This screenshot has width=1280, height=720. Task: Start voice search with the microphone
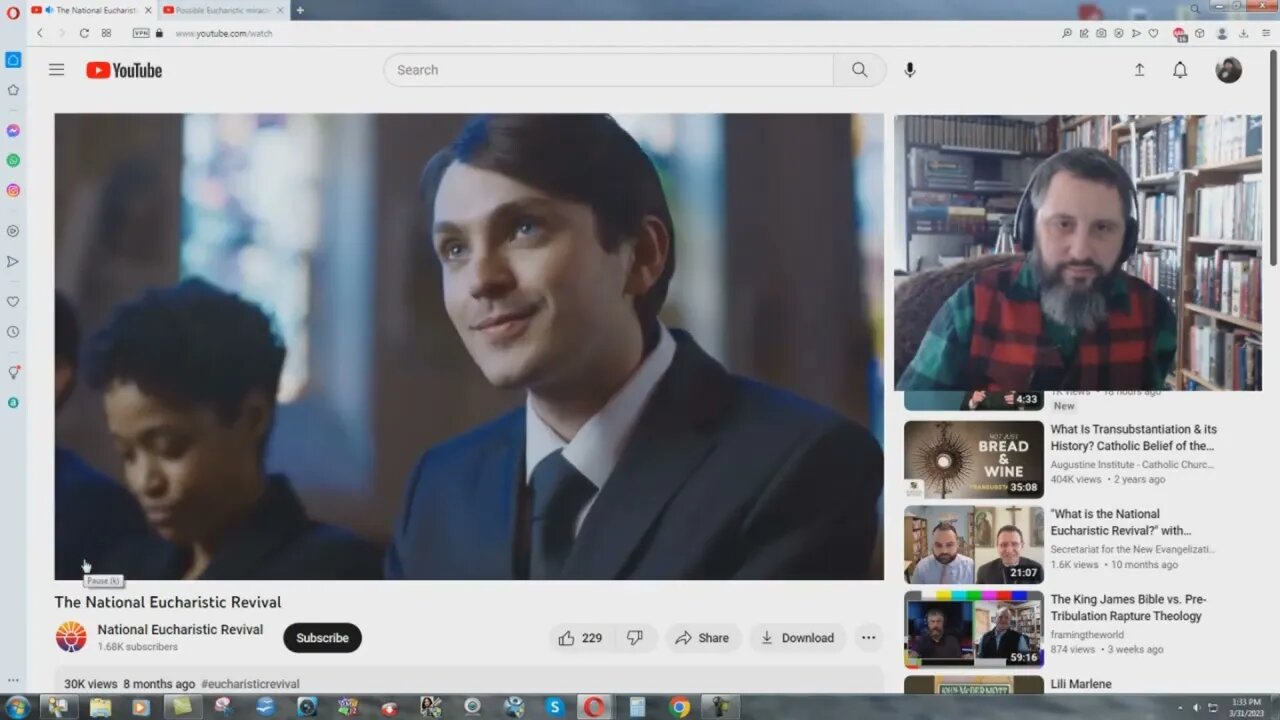tap(910, 70)
